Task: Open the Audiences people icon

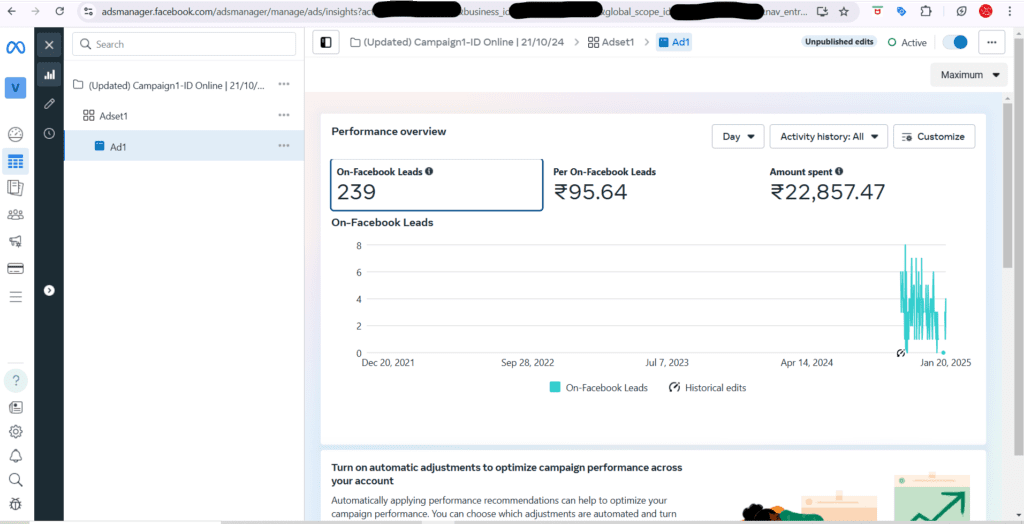Action: 16,214
